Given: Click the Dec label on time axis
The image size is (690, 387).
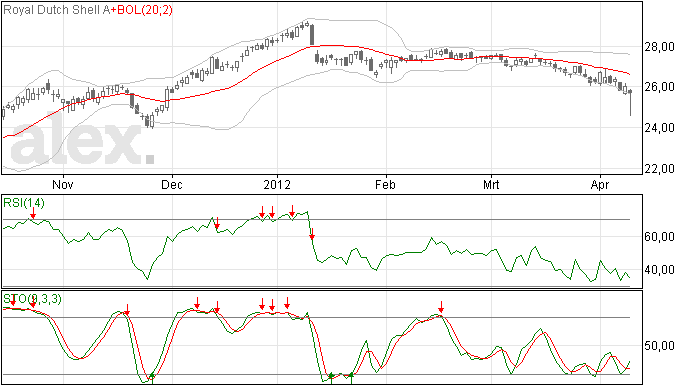Looking at the screenshot, I should pyautogui.click(x=172, y=184).
